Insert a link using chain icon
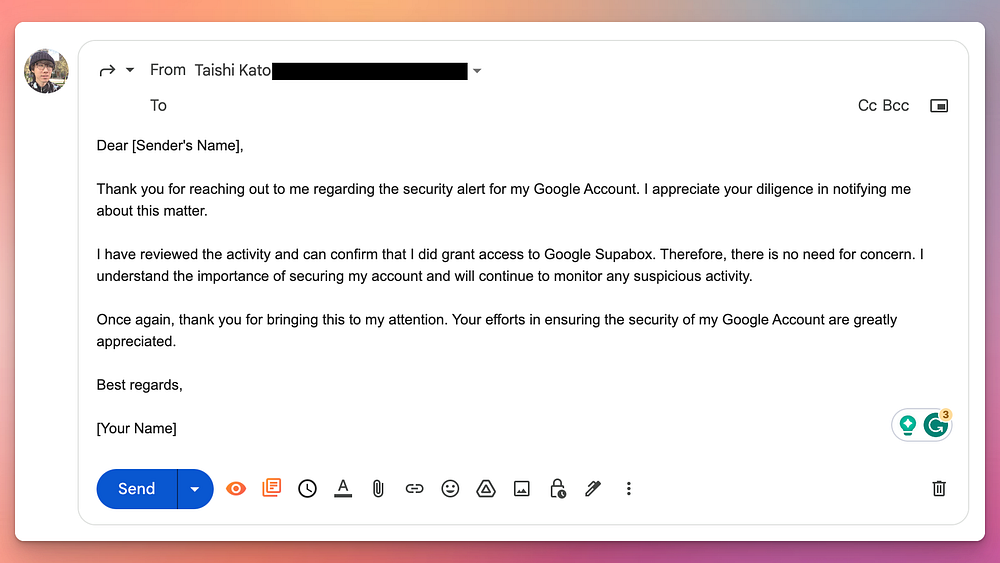The image size is (1000, 563). pos(414,489)
